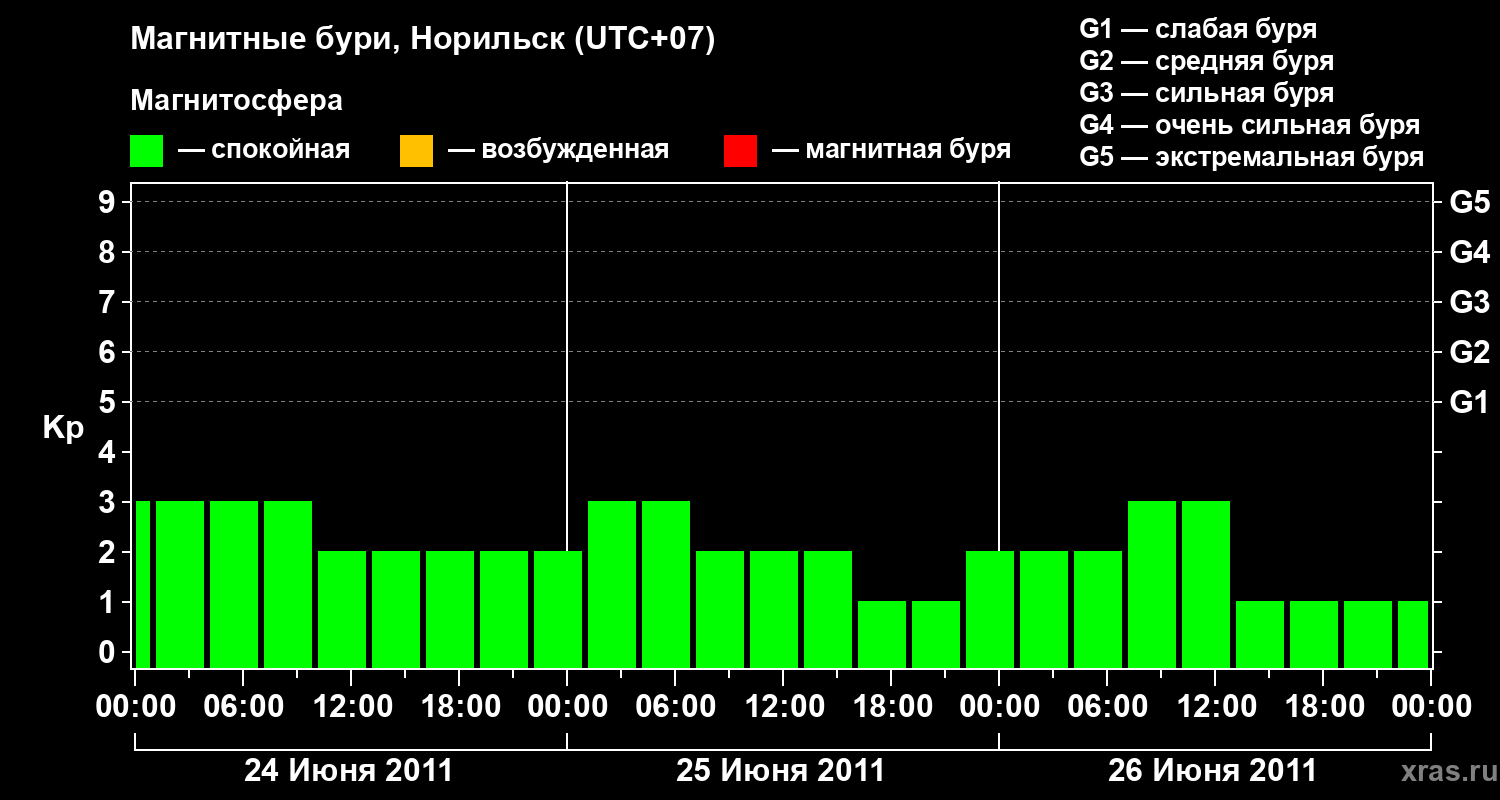Click the Kp 2 bar crossing 06:00 on 26 June
1500x800 pixels.
point(1098,609)
